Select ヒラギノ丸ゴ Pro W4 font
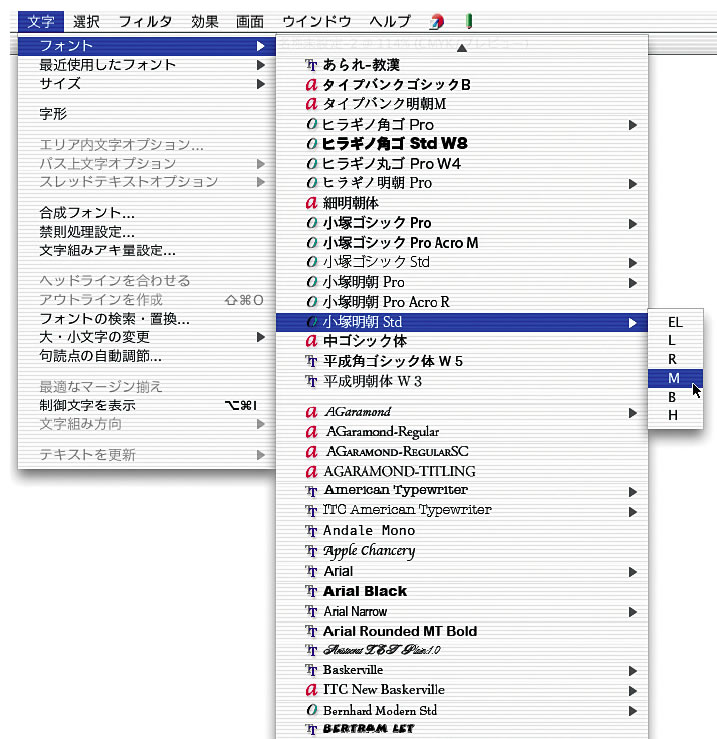717x739 pixels. pyautogui.click(x=462, y=164)
